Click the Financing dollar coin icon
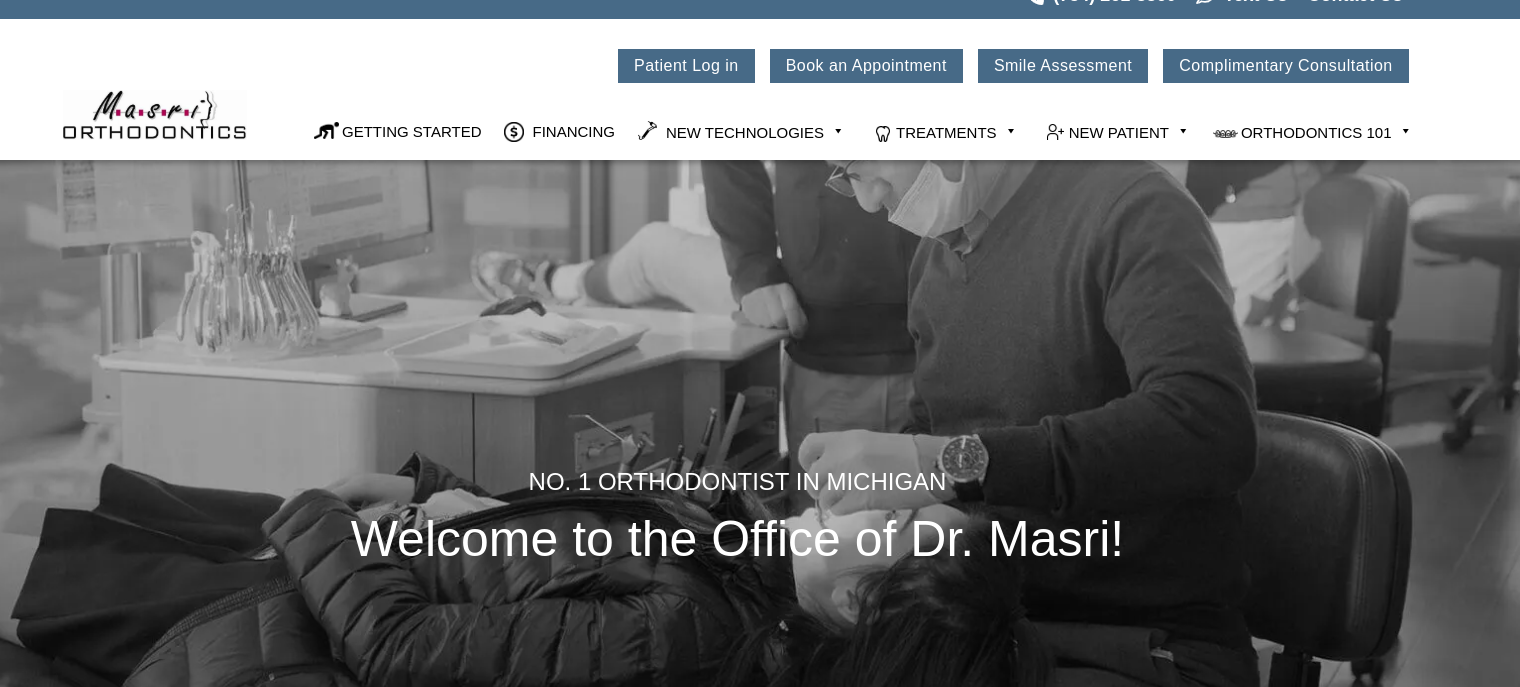The width and height of the screenshot is (1520, 687). tap(514, 132)
